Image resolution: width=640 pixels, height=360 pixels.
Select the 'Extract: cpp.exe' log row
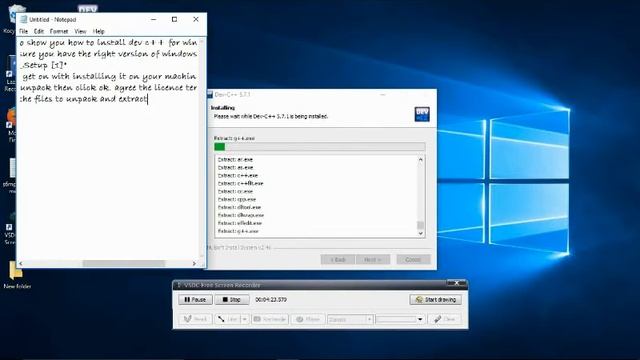(x=237, y=200)
